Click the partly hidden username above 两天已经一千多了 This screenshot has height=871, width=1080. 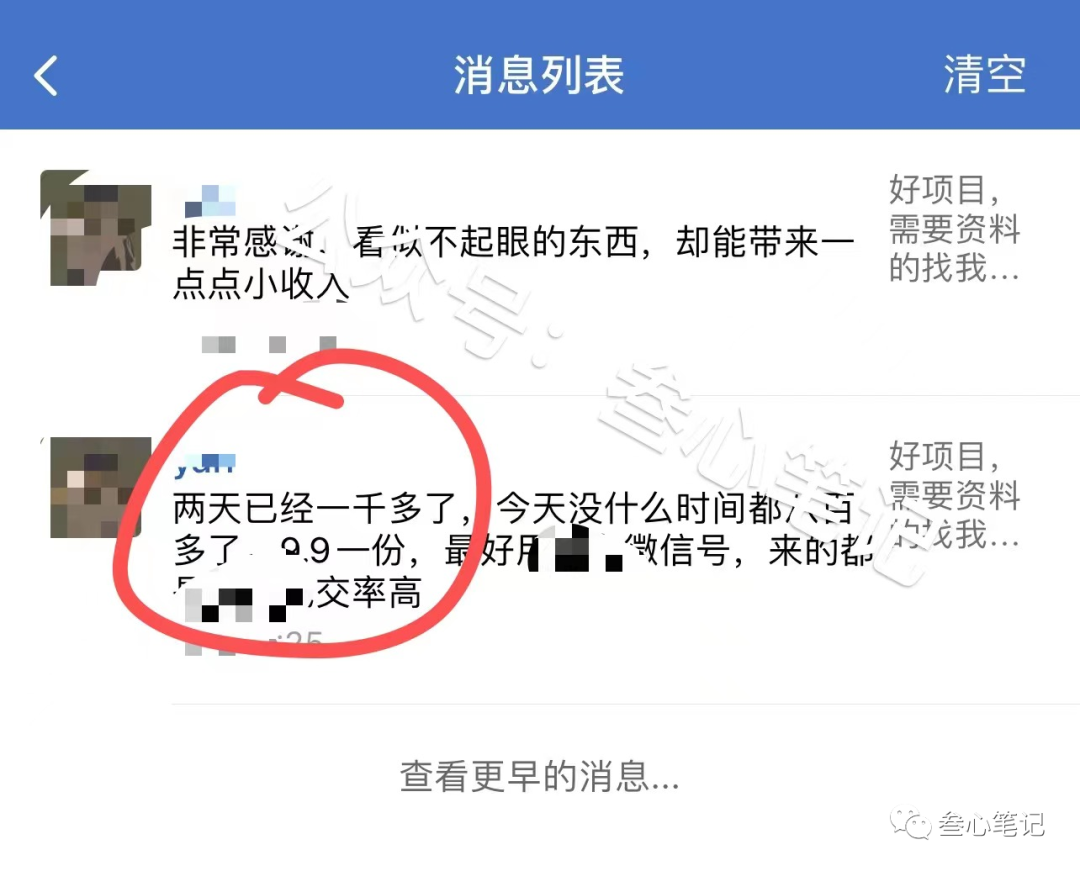[x=205, y=466]
